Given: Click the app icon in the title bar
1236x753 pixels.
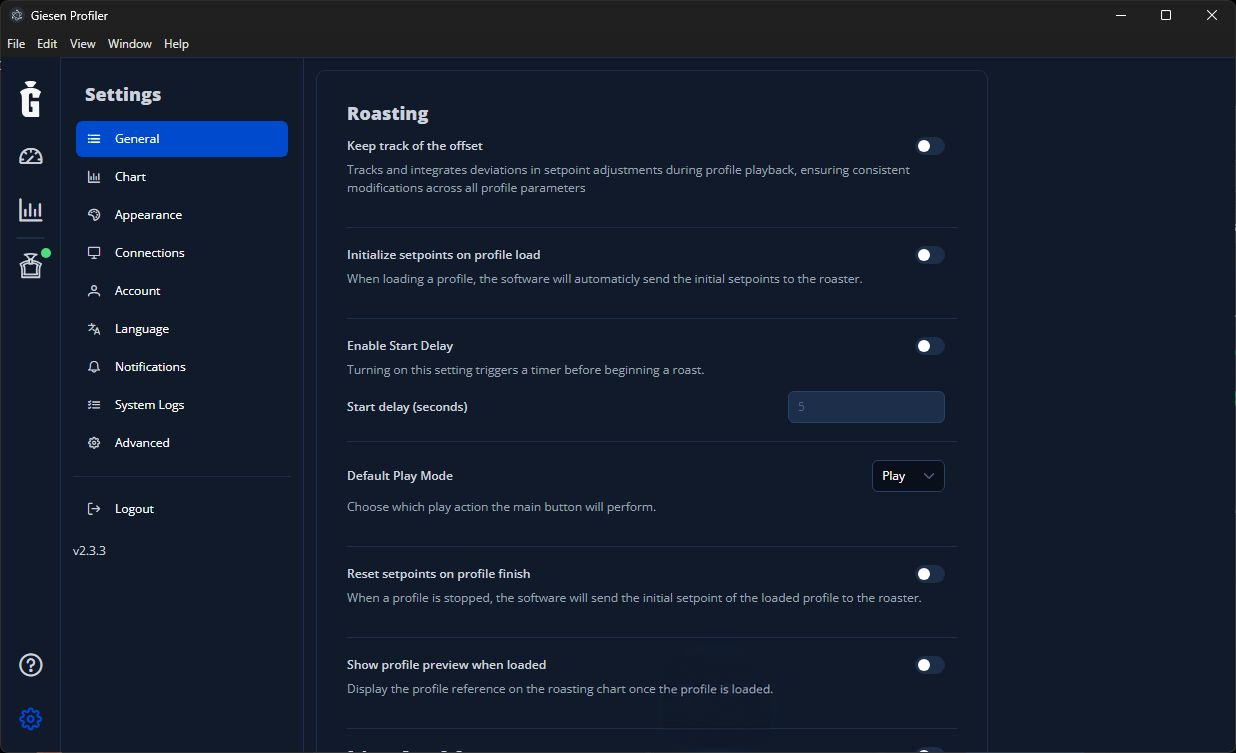Looking at the screenshot, I should pyautogui.click(x=16, y=15).
